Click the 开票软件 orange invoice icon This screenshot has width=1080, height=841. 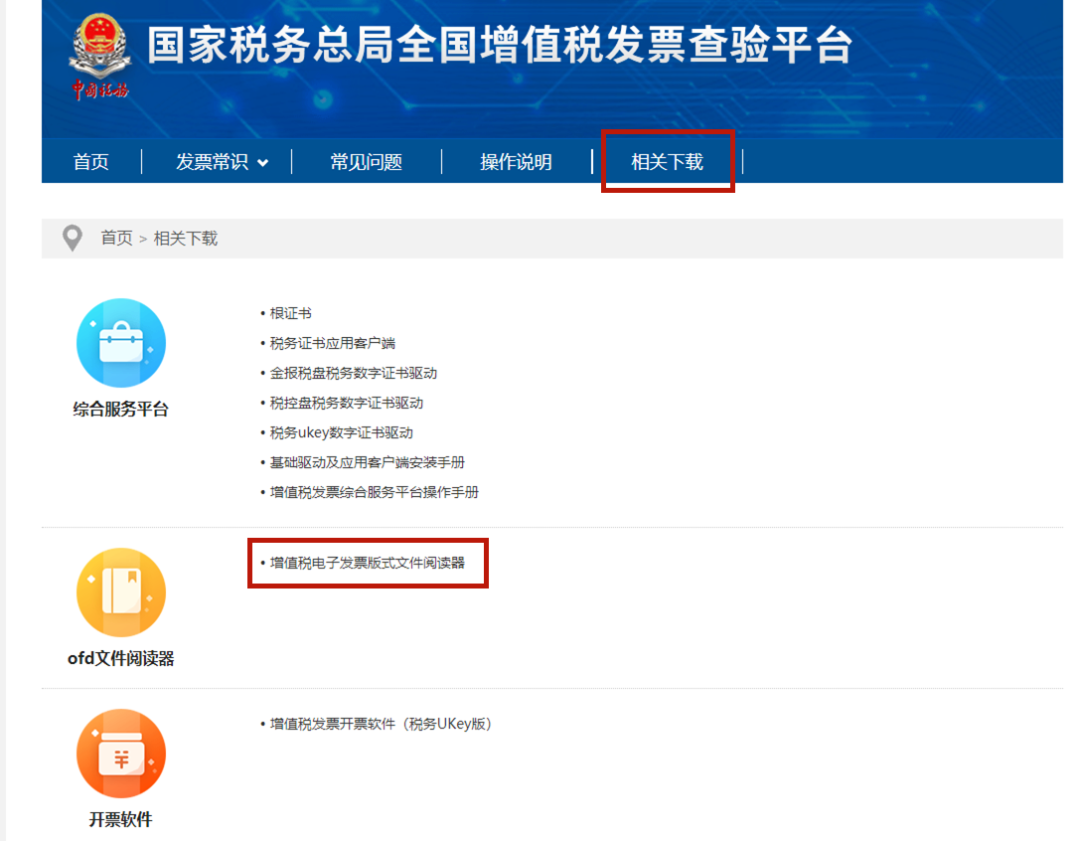click(121, 753)
